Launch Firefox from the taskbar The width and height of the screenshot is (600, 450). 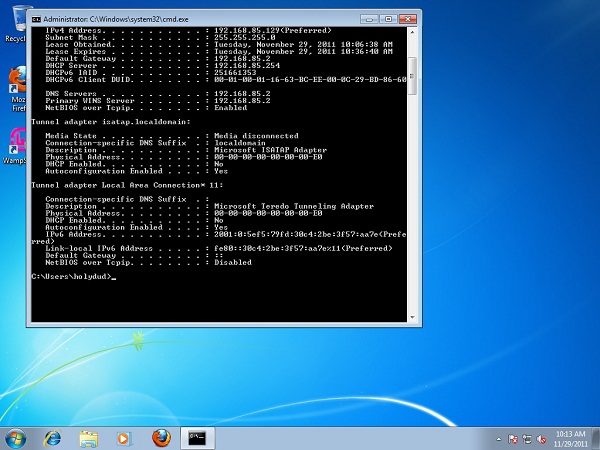click(160, 437)
